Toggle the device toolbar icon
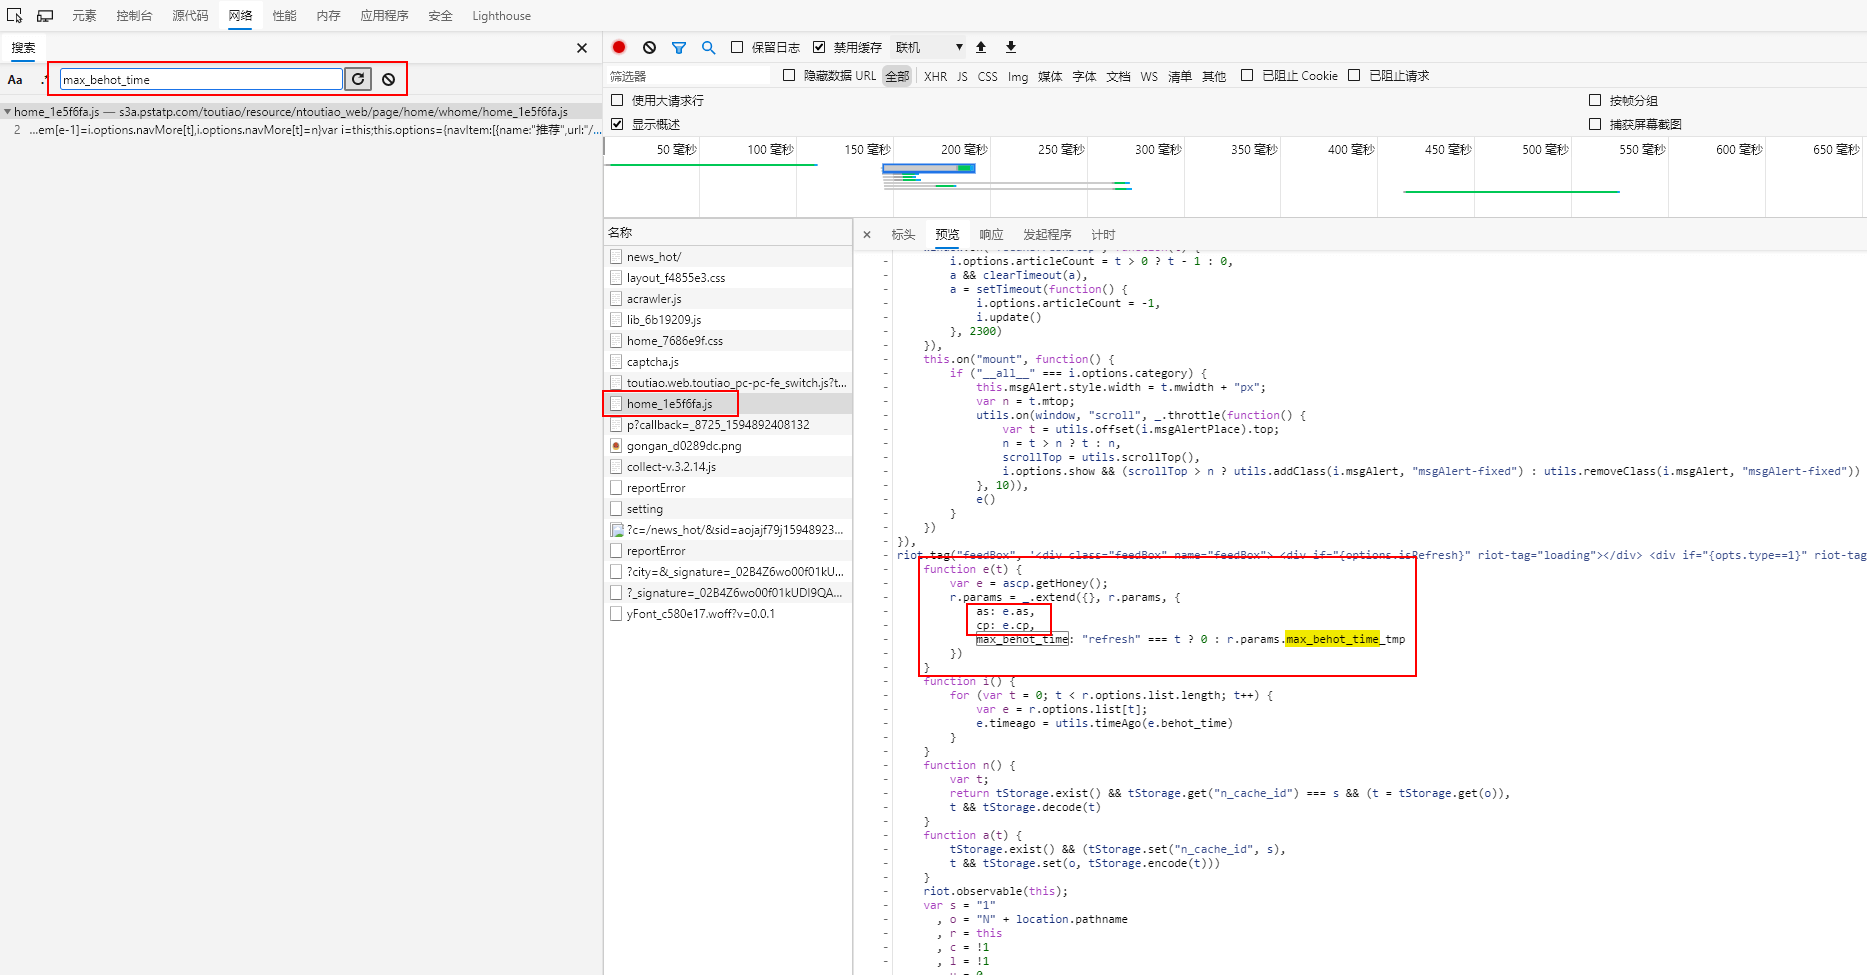This screenshot has height=975, width=1867. [x=45, y=16]
